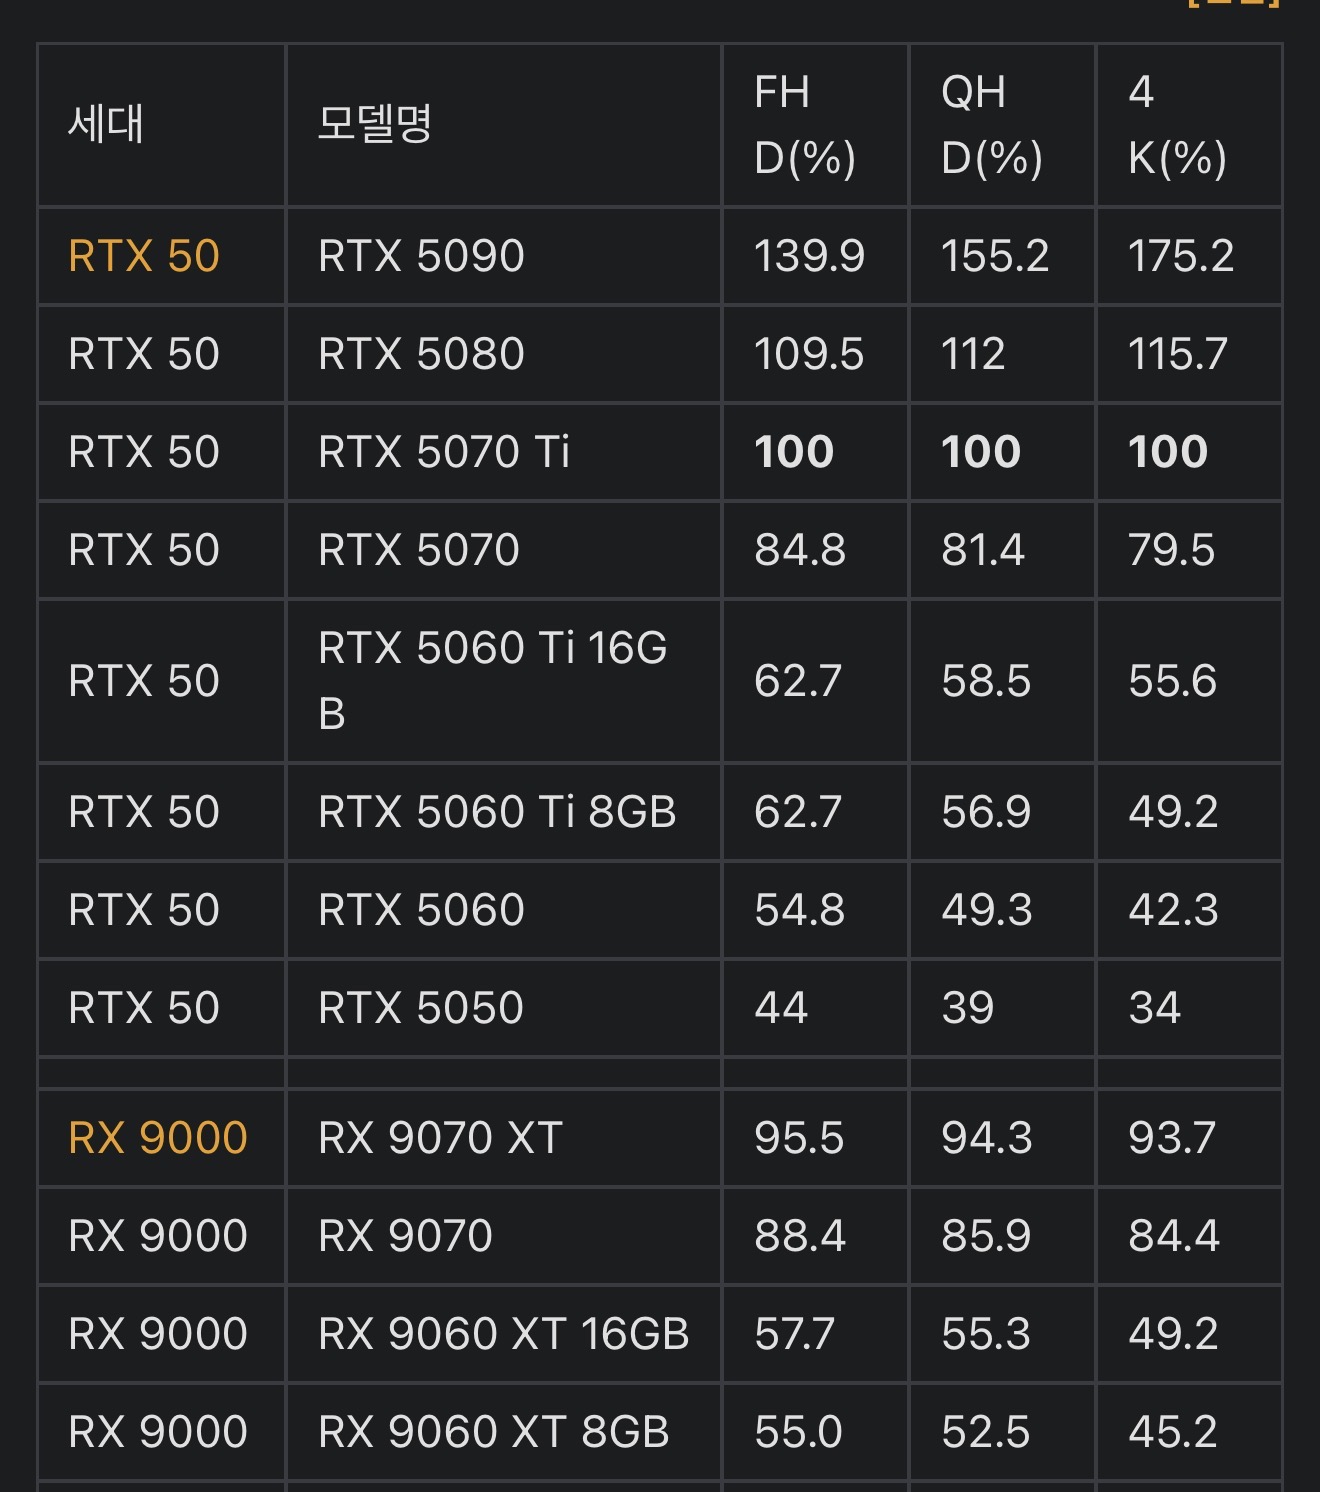Select the 88.4 FHD value for RX 9070

click(x=800, y=1236)
